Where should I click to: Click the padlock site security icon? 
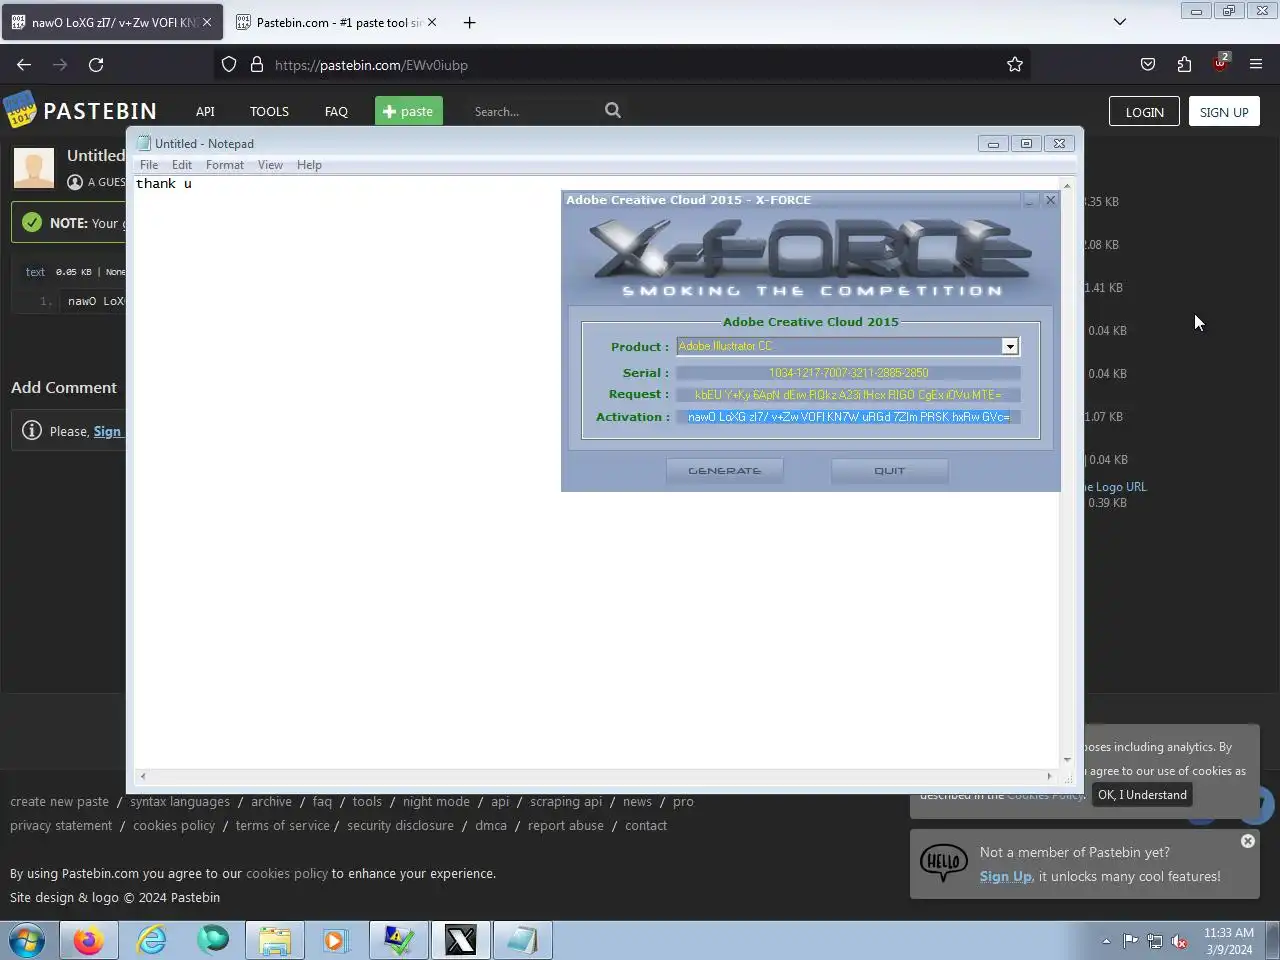pos(257,65)
